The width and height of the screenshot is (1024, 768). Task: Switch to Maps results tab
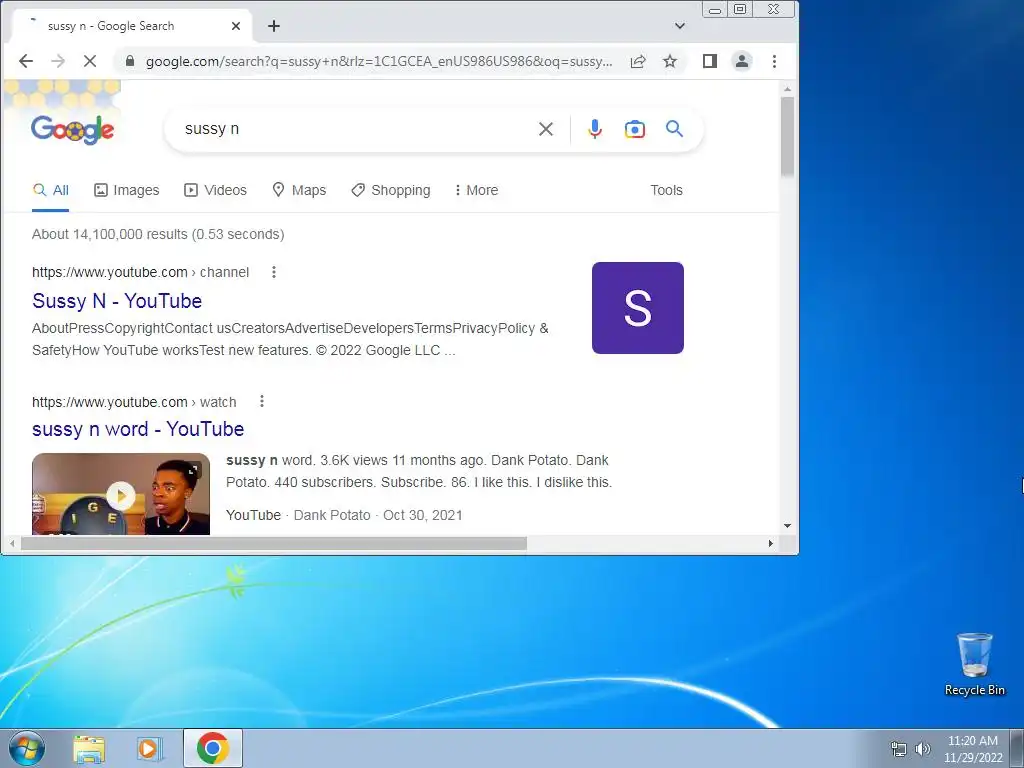[299, 190]
